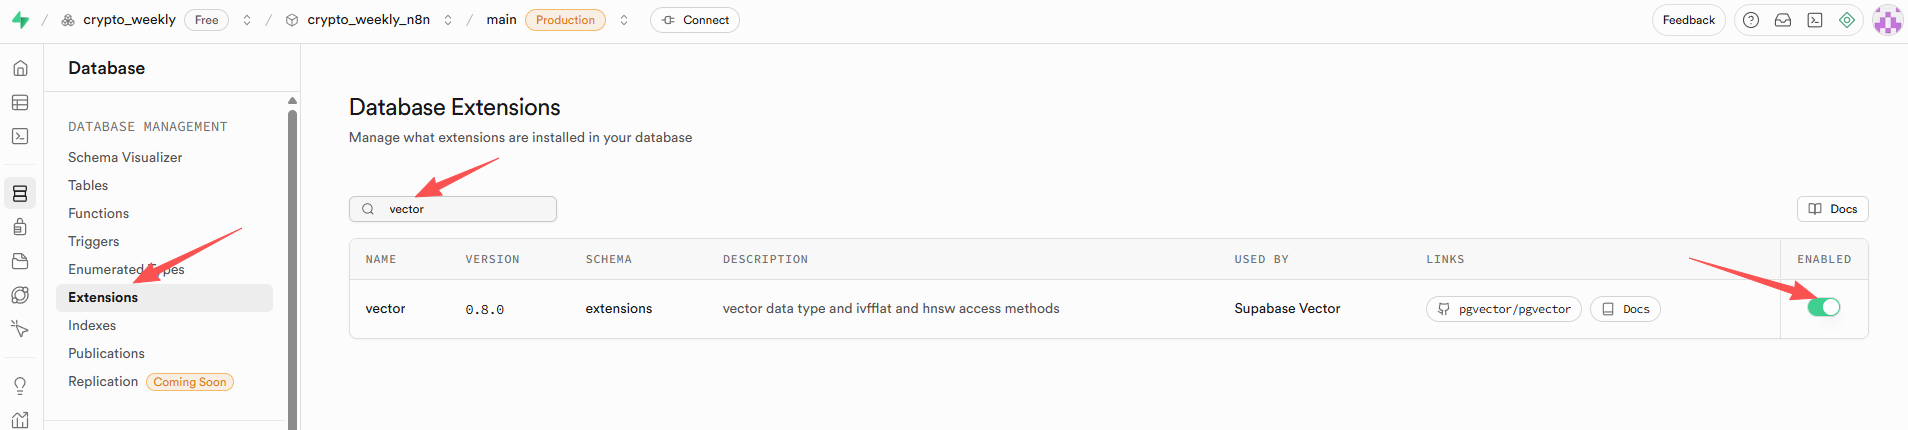Screen dimensions: 1908x430
Task: Disable the vector extension toggle
Action: tap(1823, 307)
